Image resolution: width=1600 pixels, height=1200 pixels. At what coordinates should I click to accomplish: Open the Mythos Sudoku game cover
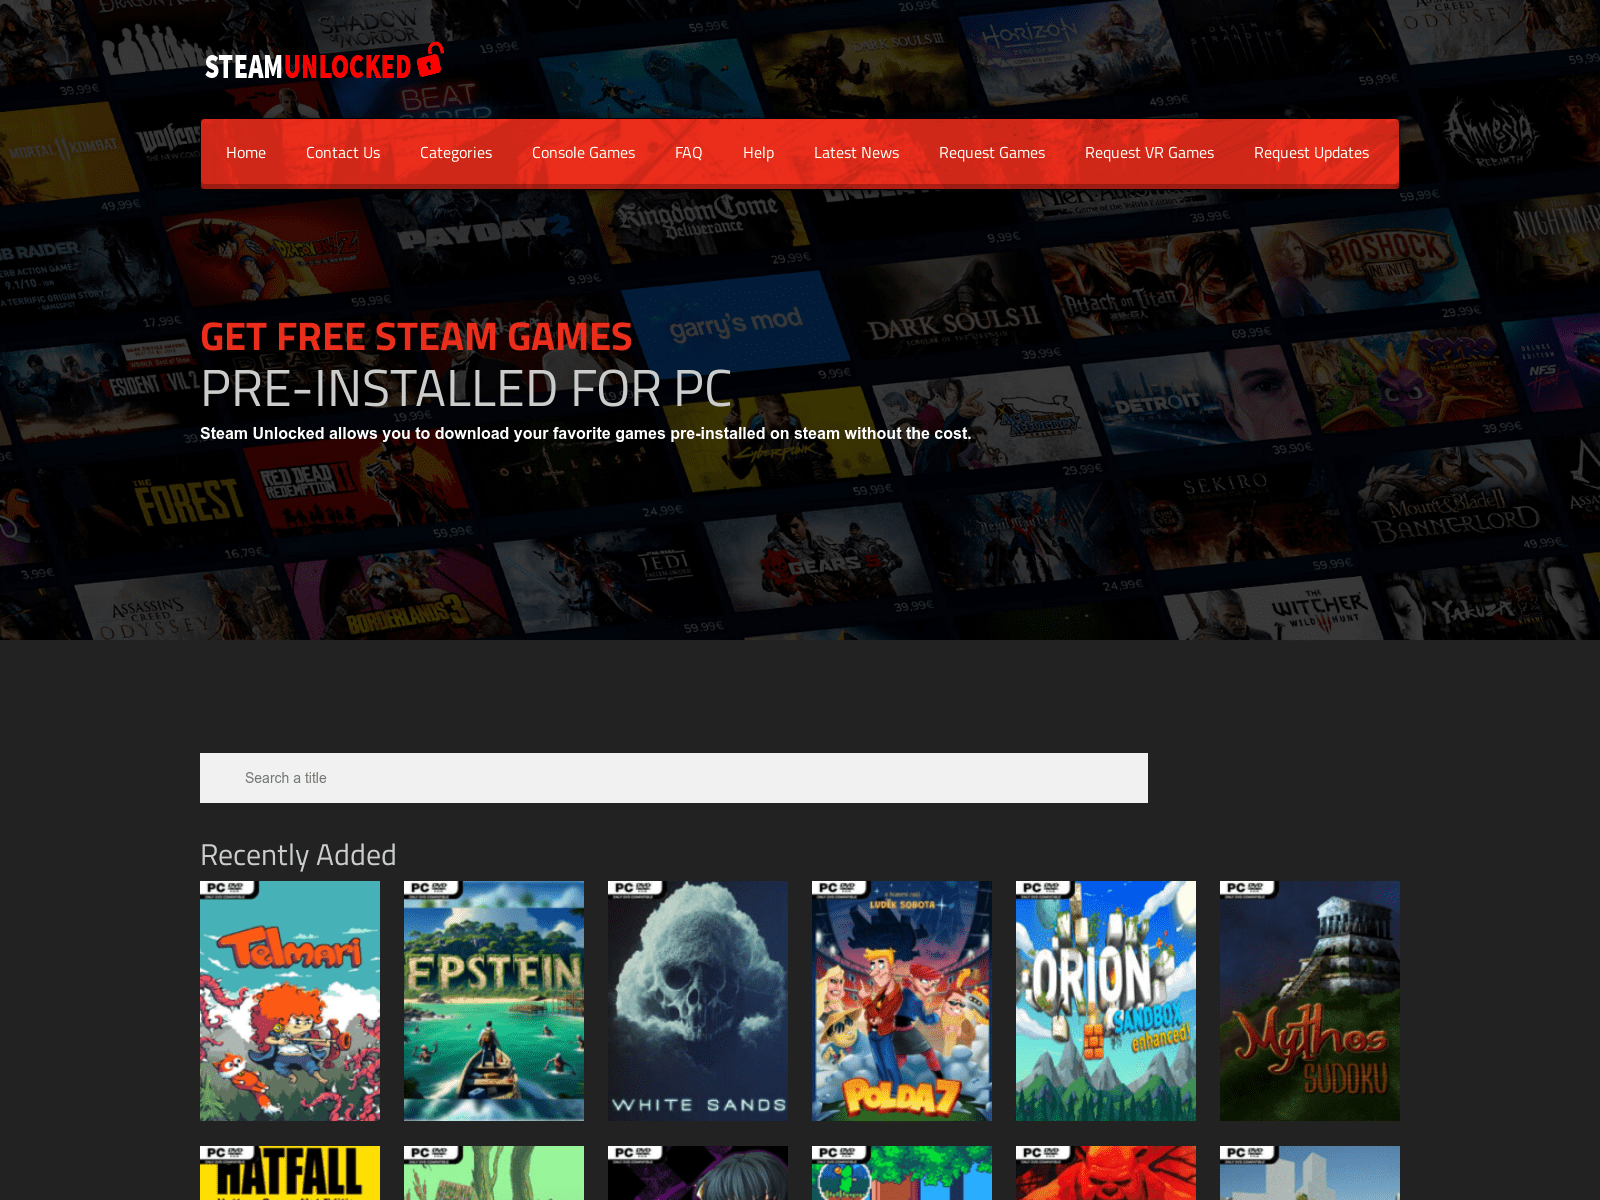point(1310,1001)
